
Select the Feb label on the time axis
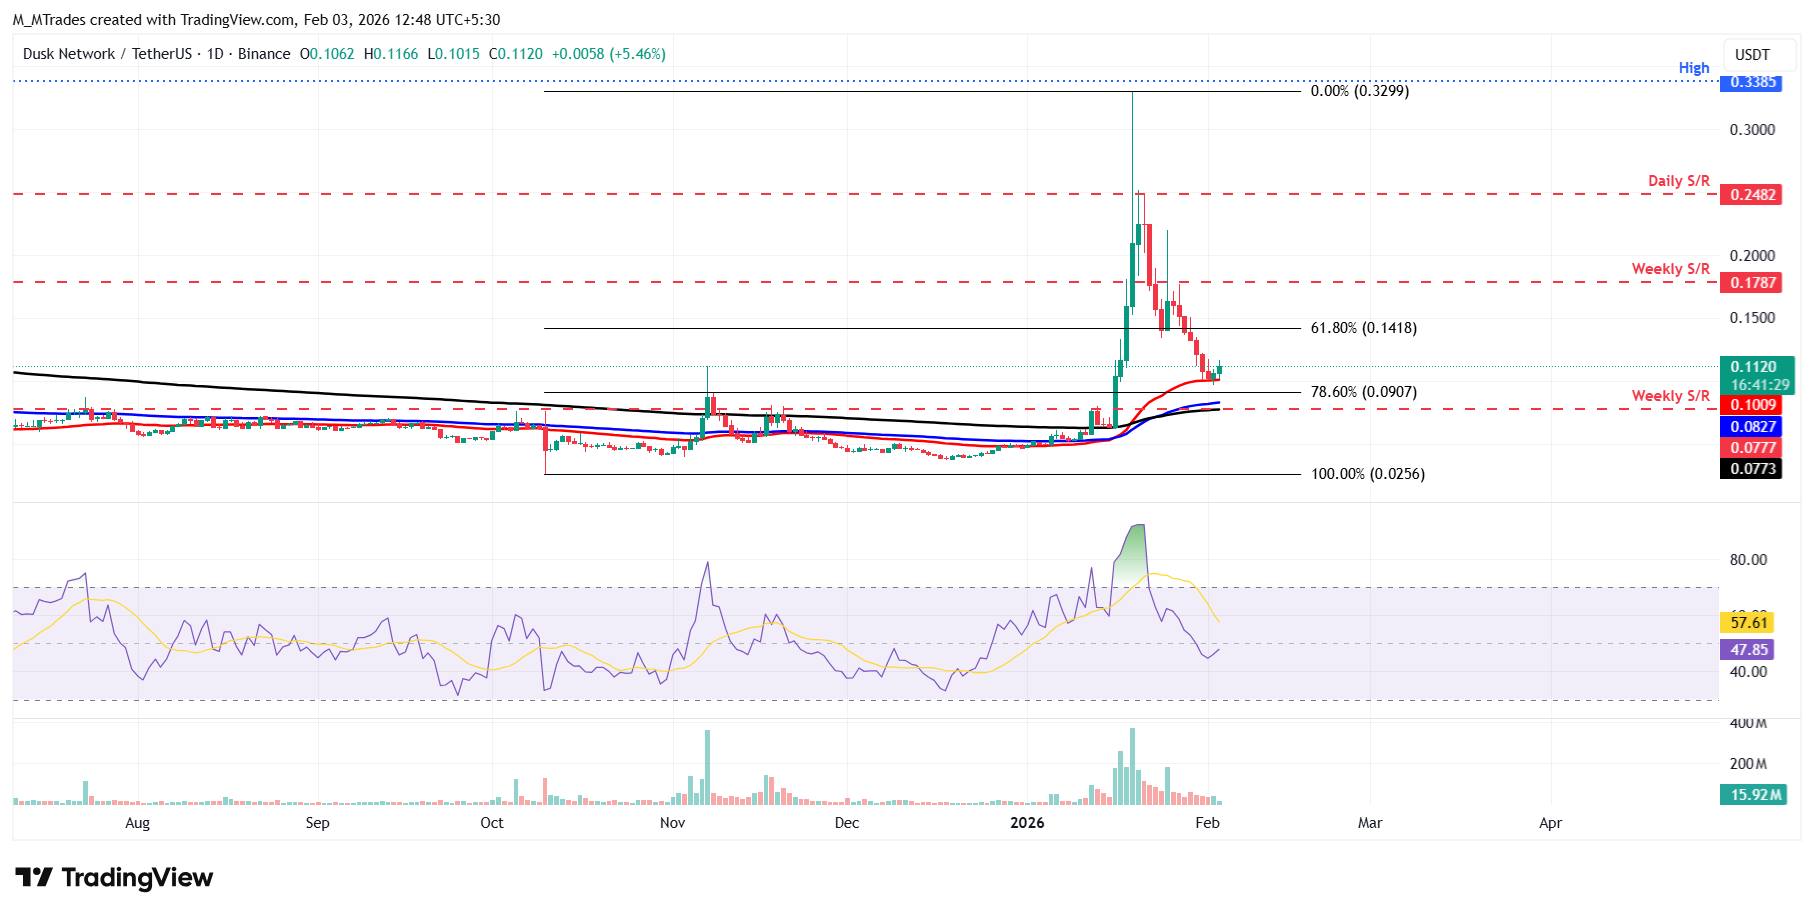[1207, 823]
